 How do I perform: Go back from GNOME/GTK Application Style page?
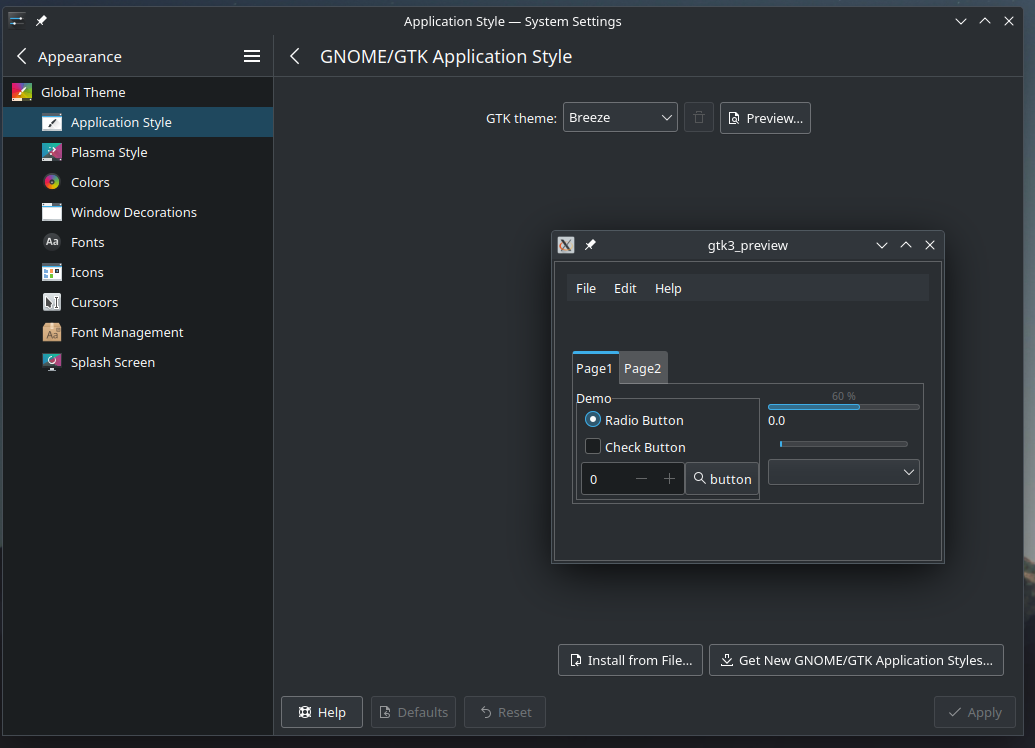tap(295, 57)
